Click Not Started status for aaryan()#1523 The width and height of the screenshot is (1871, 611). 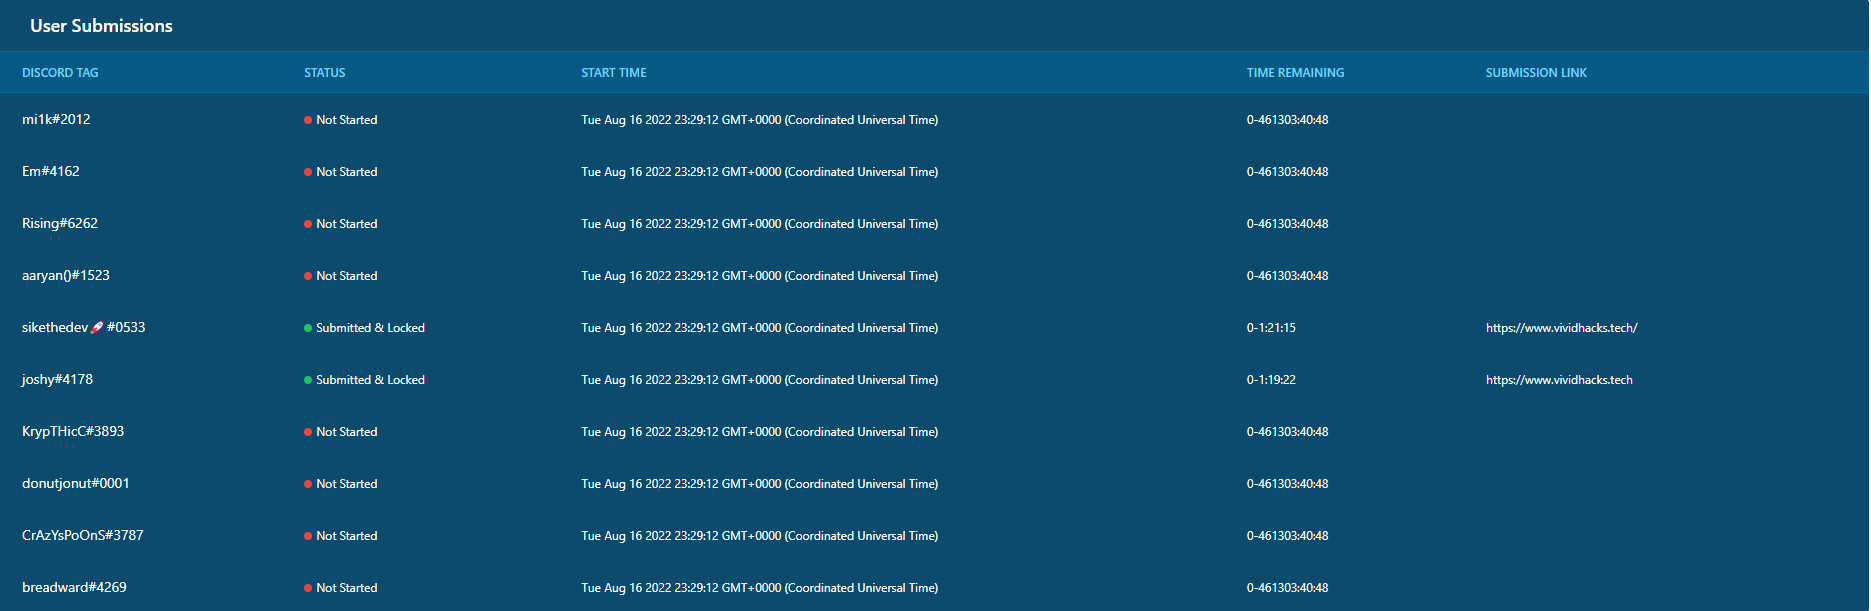pos(341,276)
